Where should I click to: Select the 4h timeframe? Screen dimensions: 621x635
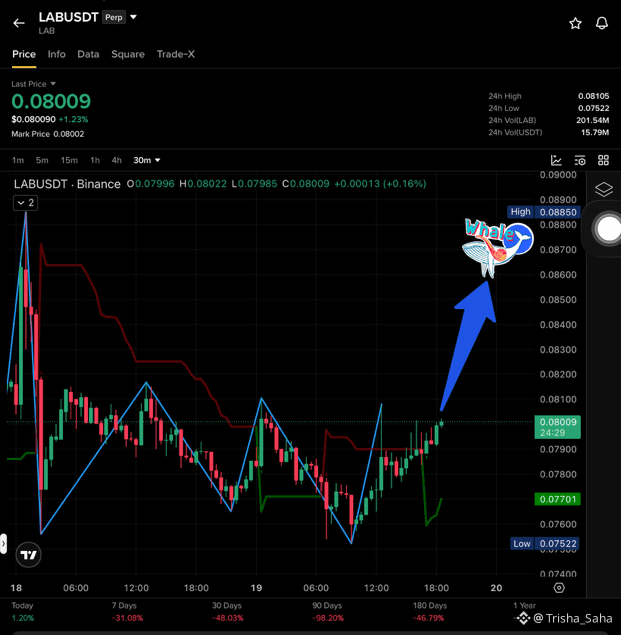(x=116, y=160)
